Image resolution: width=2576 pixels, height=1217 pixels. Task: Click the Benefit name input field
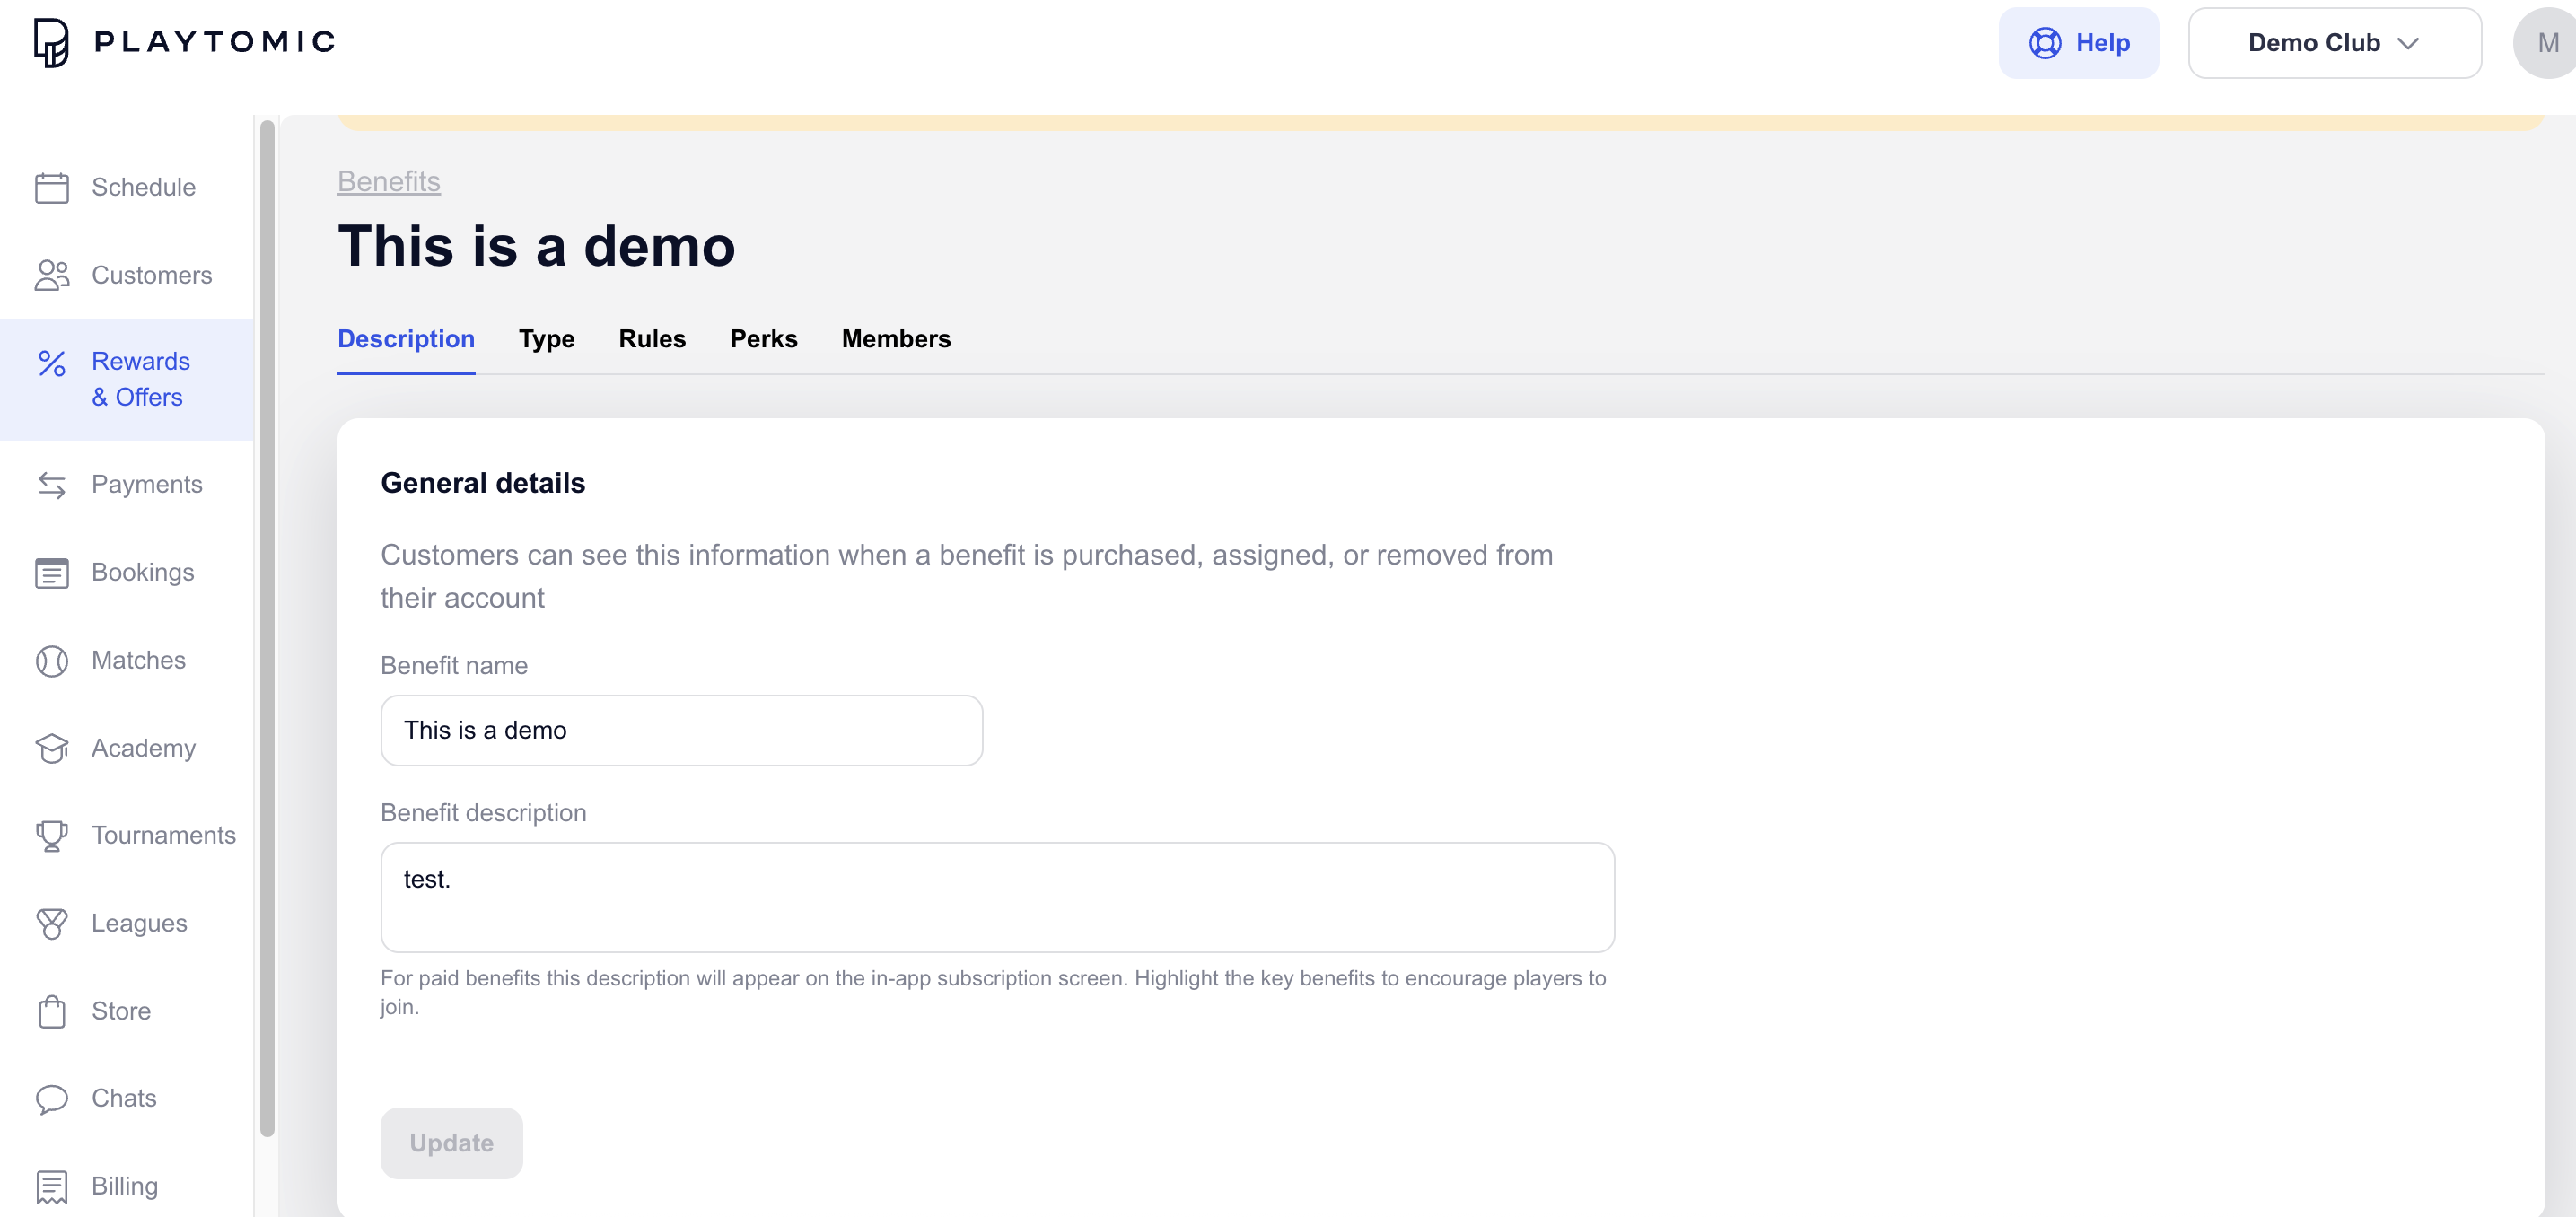click(681, 730)
